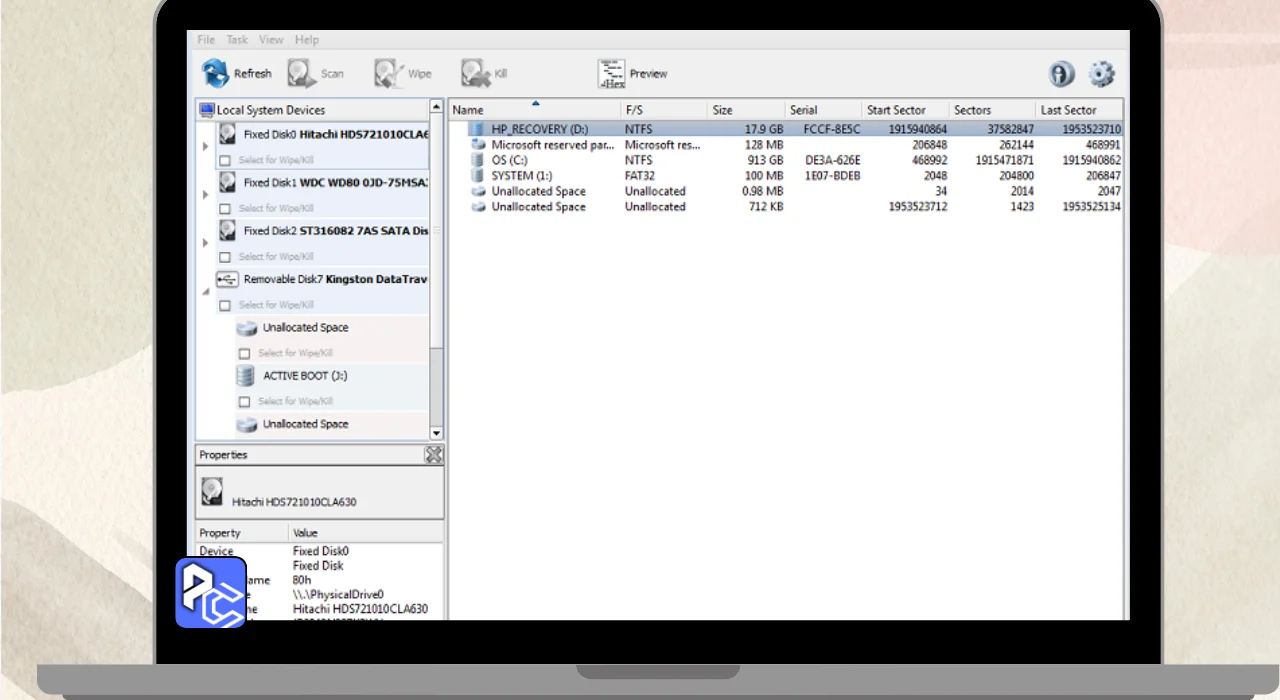Select the OS (C:) partition row
Screen dimensions: 1280x700
pos(509,160)
